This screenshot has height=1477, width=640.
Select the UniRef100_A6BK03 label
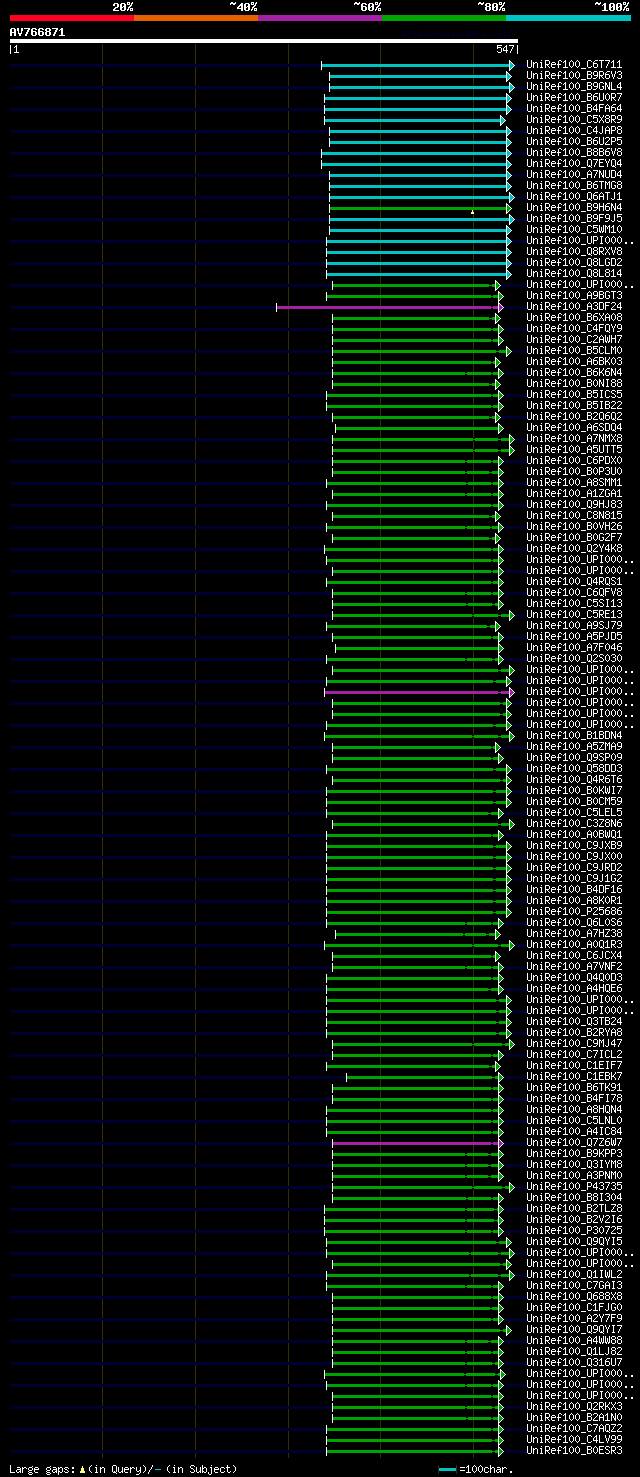point(574,362)
